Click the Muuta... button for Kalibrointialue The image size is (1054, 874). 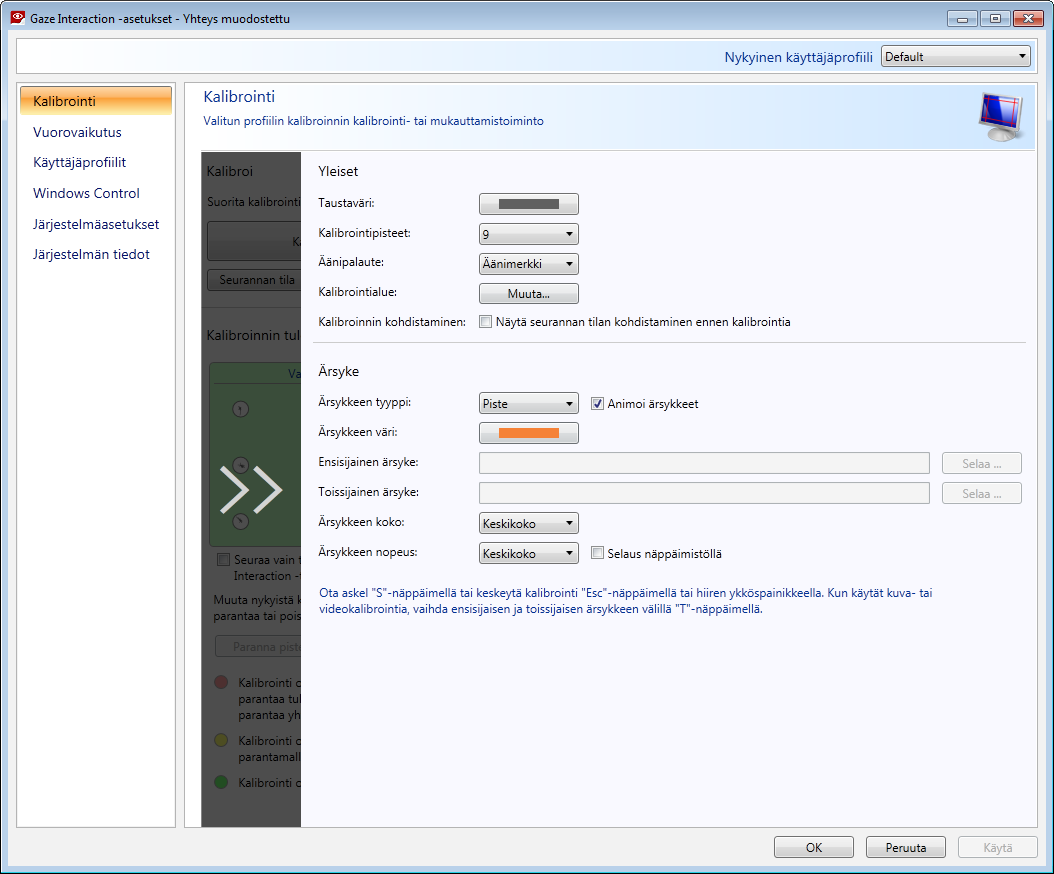(x=528, y=294)
